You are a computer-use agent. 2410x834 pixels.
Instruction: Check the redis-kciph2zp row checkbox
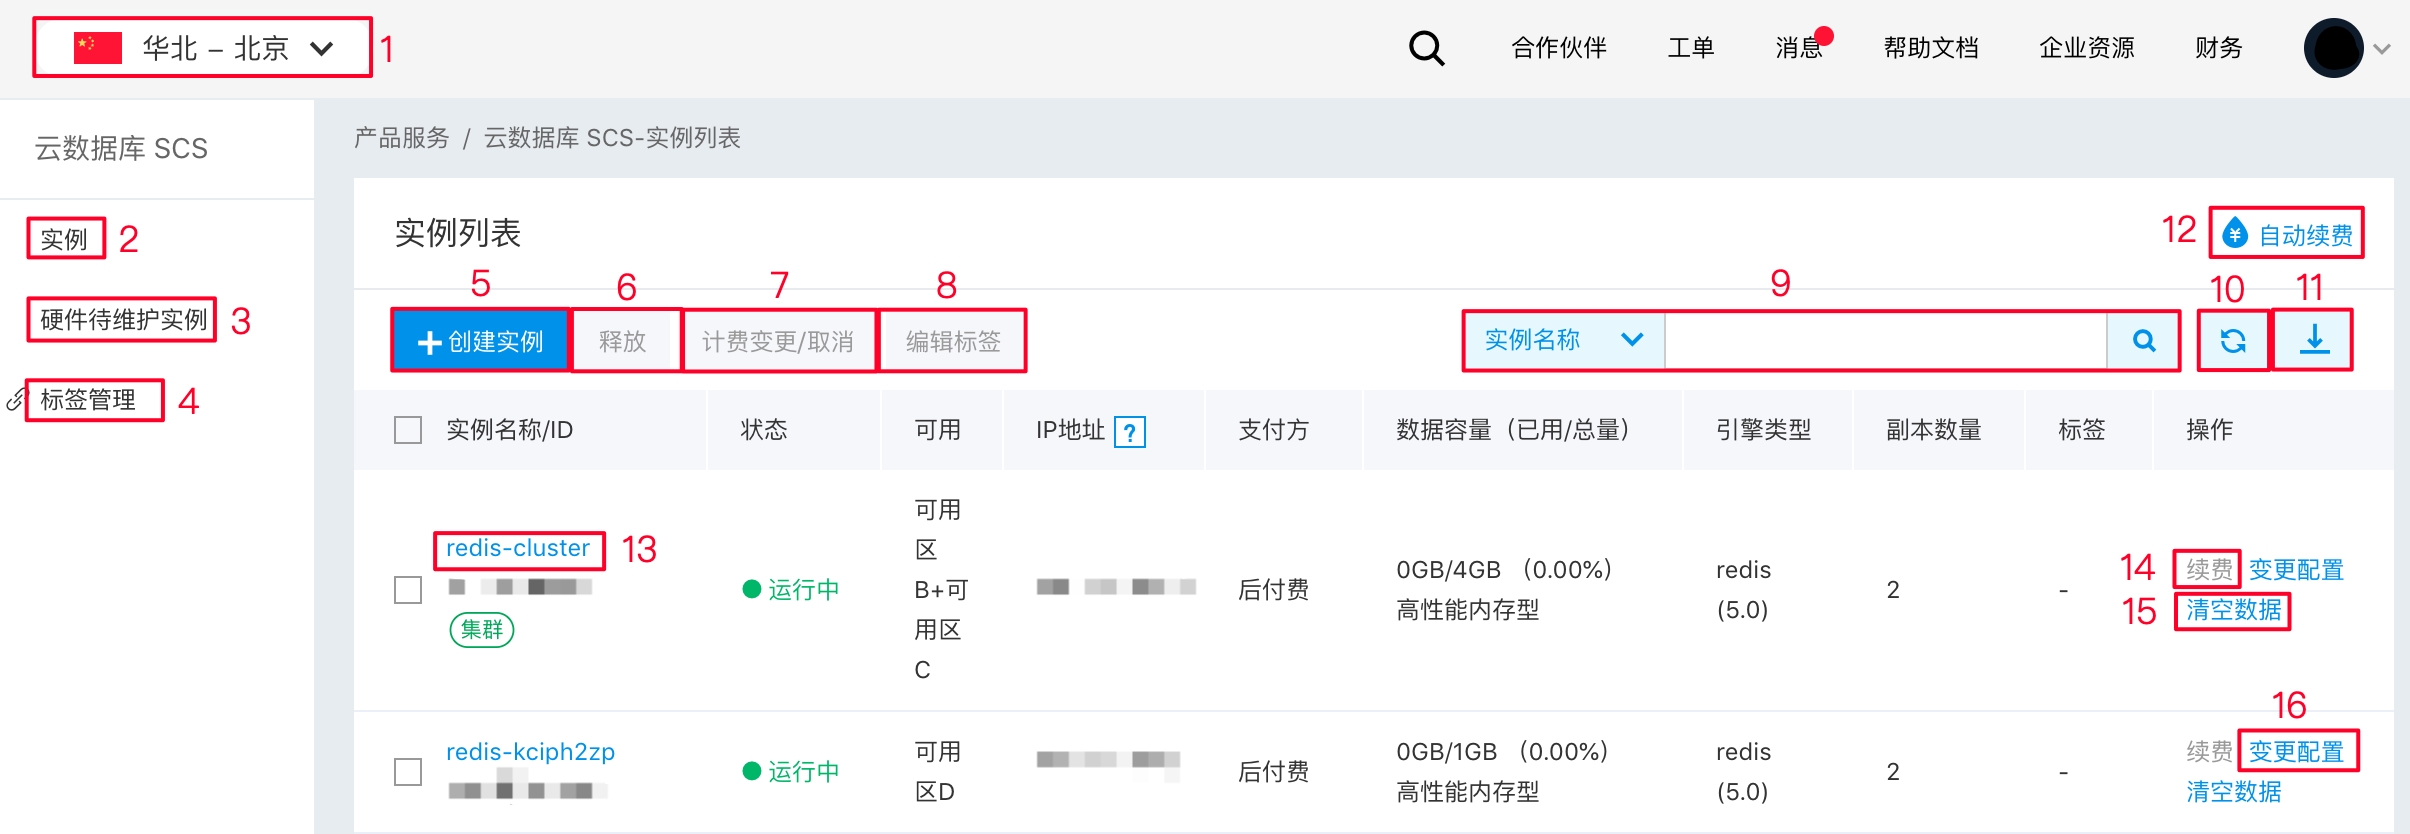click(408, 772)
